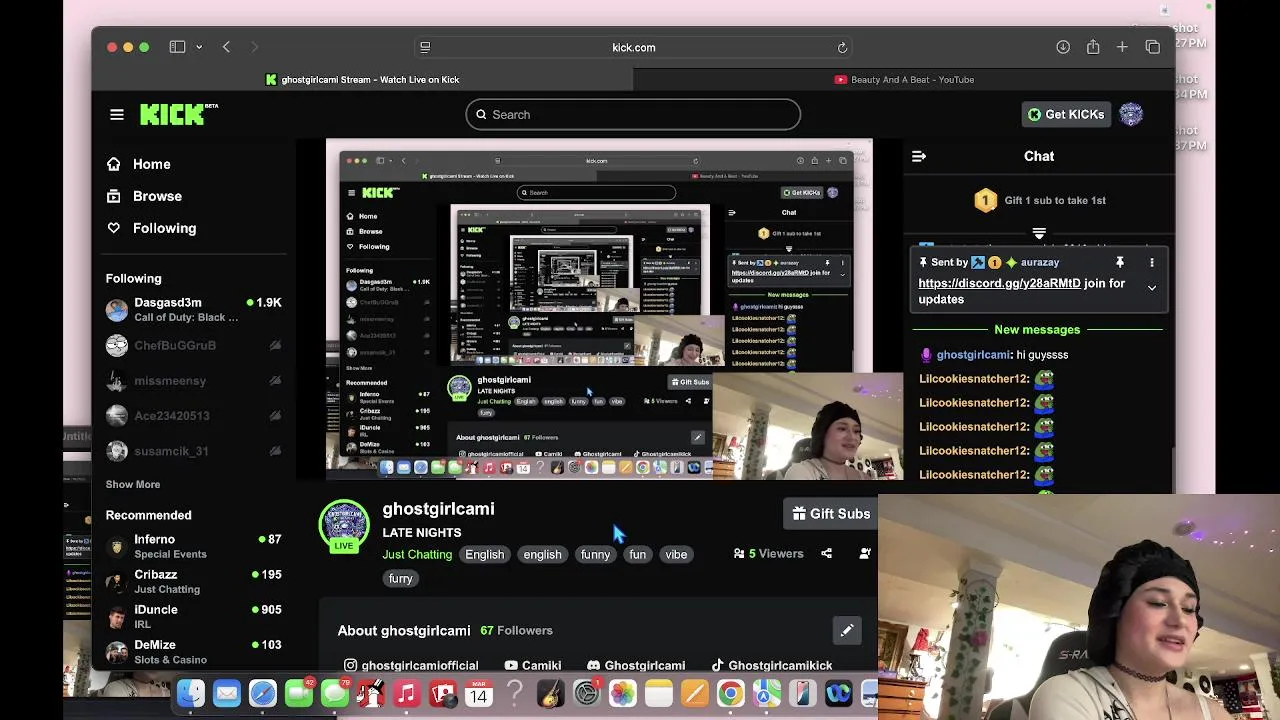Screen dimensions: 1280x720
Task: Toggle the Safari sidebar
Action: pos(177,47)
